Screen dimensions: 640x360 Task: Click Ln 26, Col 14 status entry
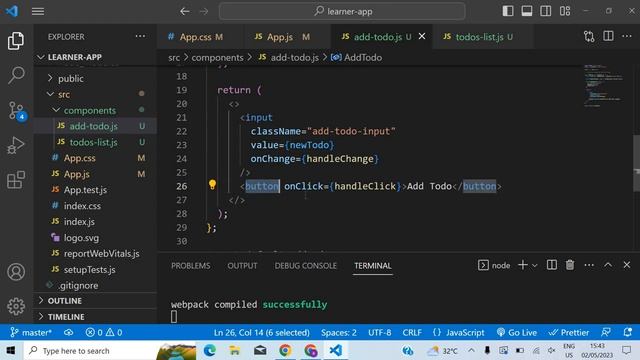click(262, 333)
